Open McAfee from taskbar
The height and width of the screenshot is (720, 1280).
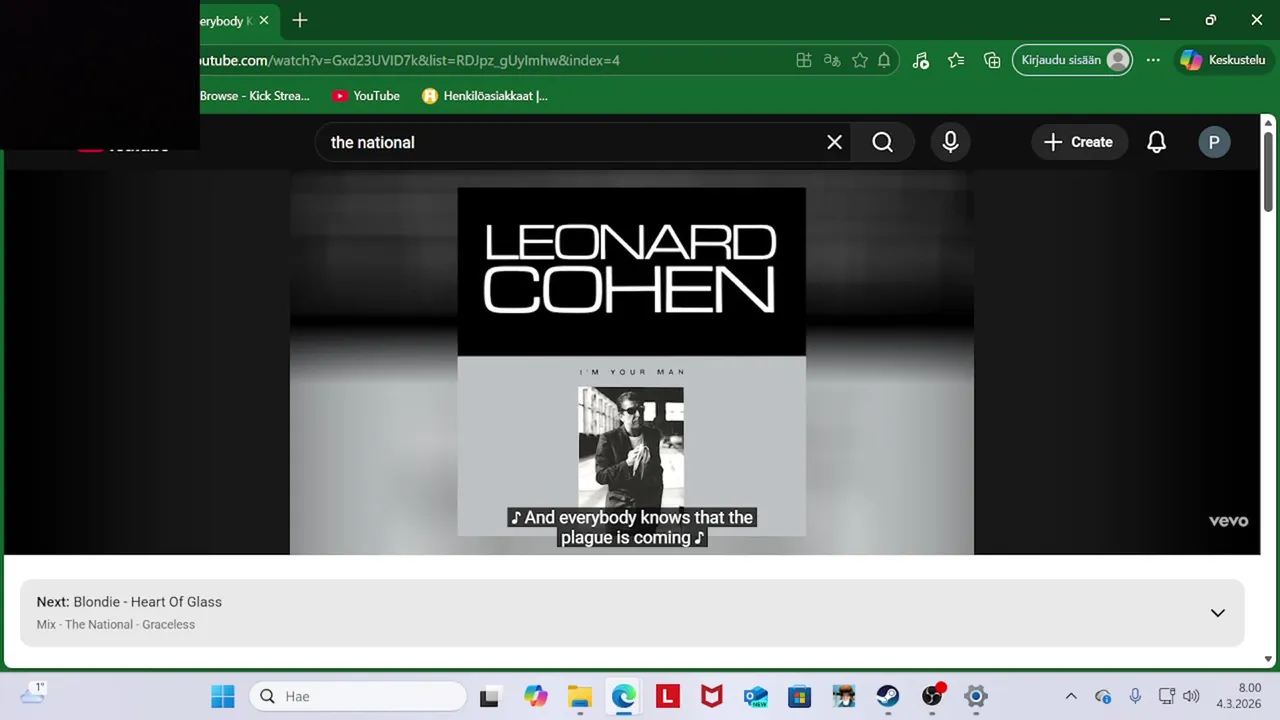pos(712,696)
